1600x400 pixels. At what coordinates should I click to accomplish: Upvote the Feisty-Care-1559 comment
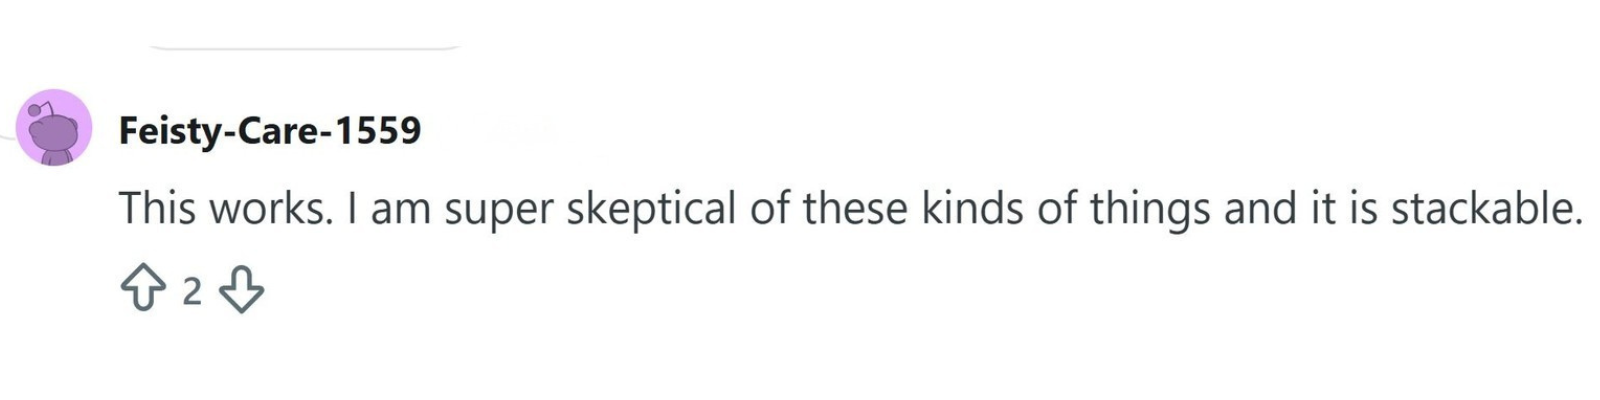click(142, 291)
